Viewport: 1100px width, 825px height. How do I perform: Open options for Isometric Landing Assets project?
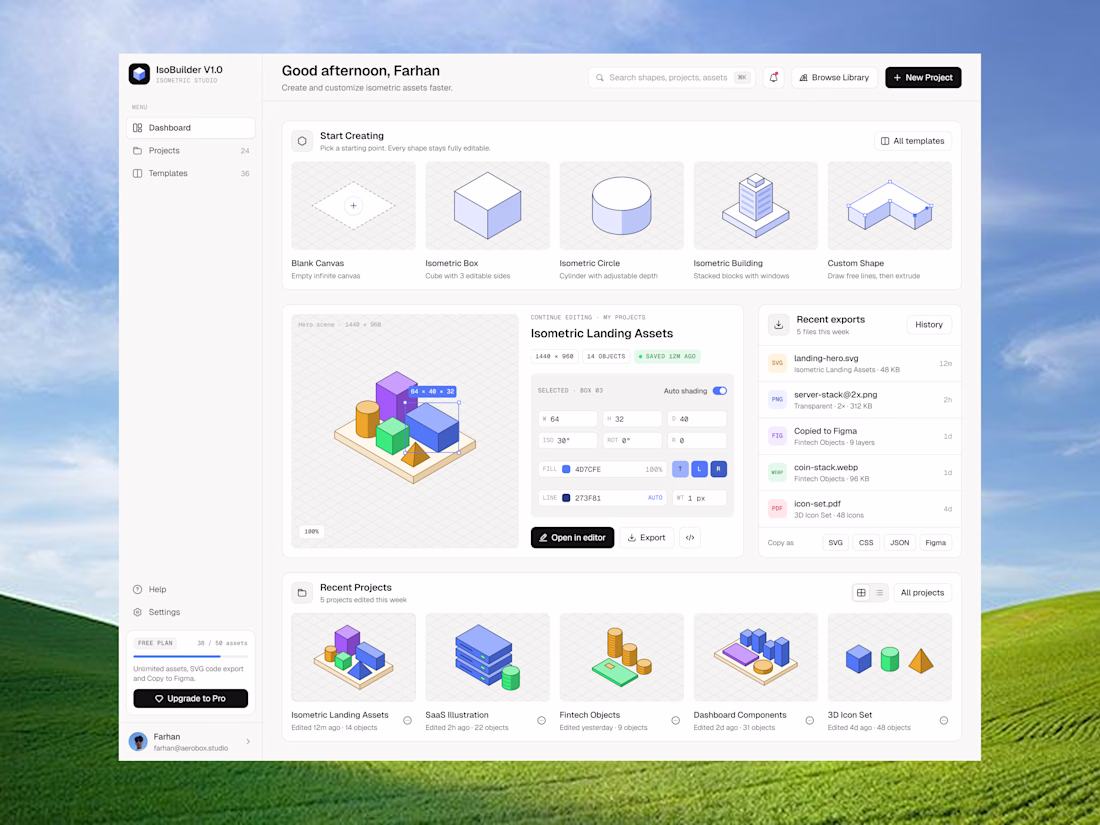click(408, 720)
